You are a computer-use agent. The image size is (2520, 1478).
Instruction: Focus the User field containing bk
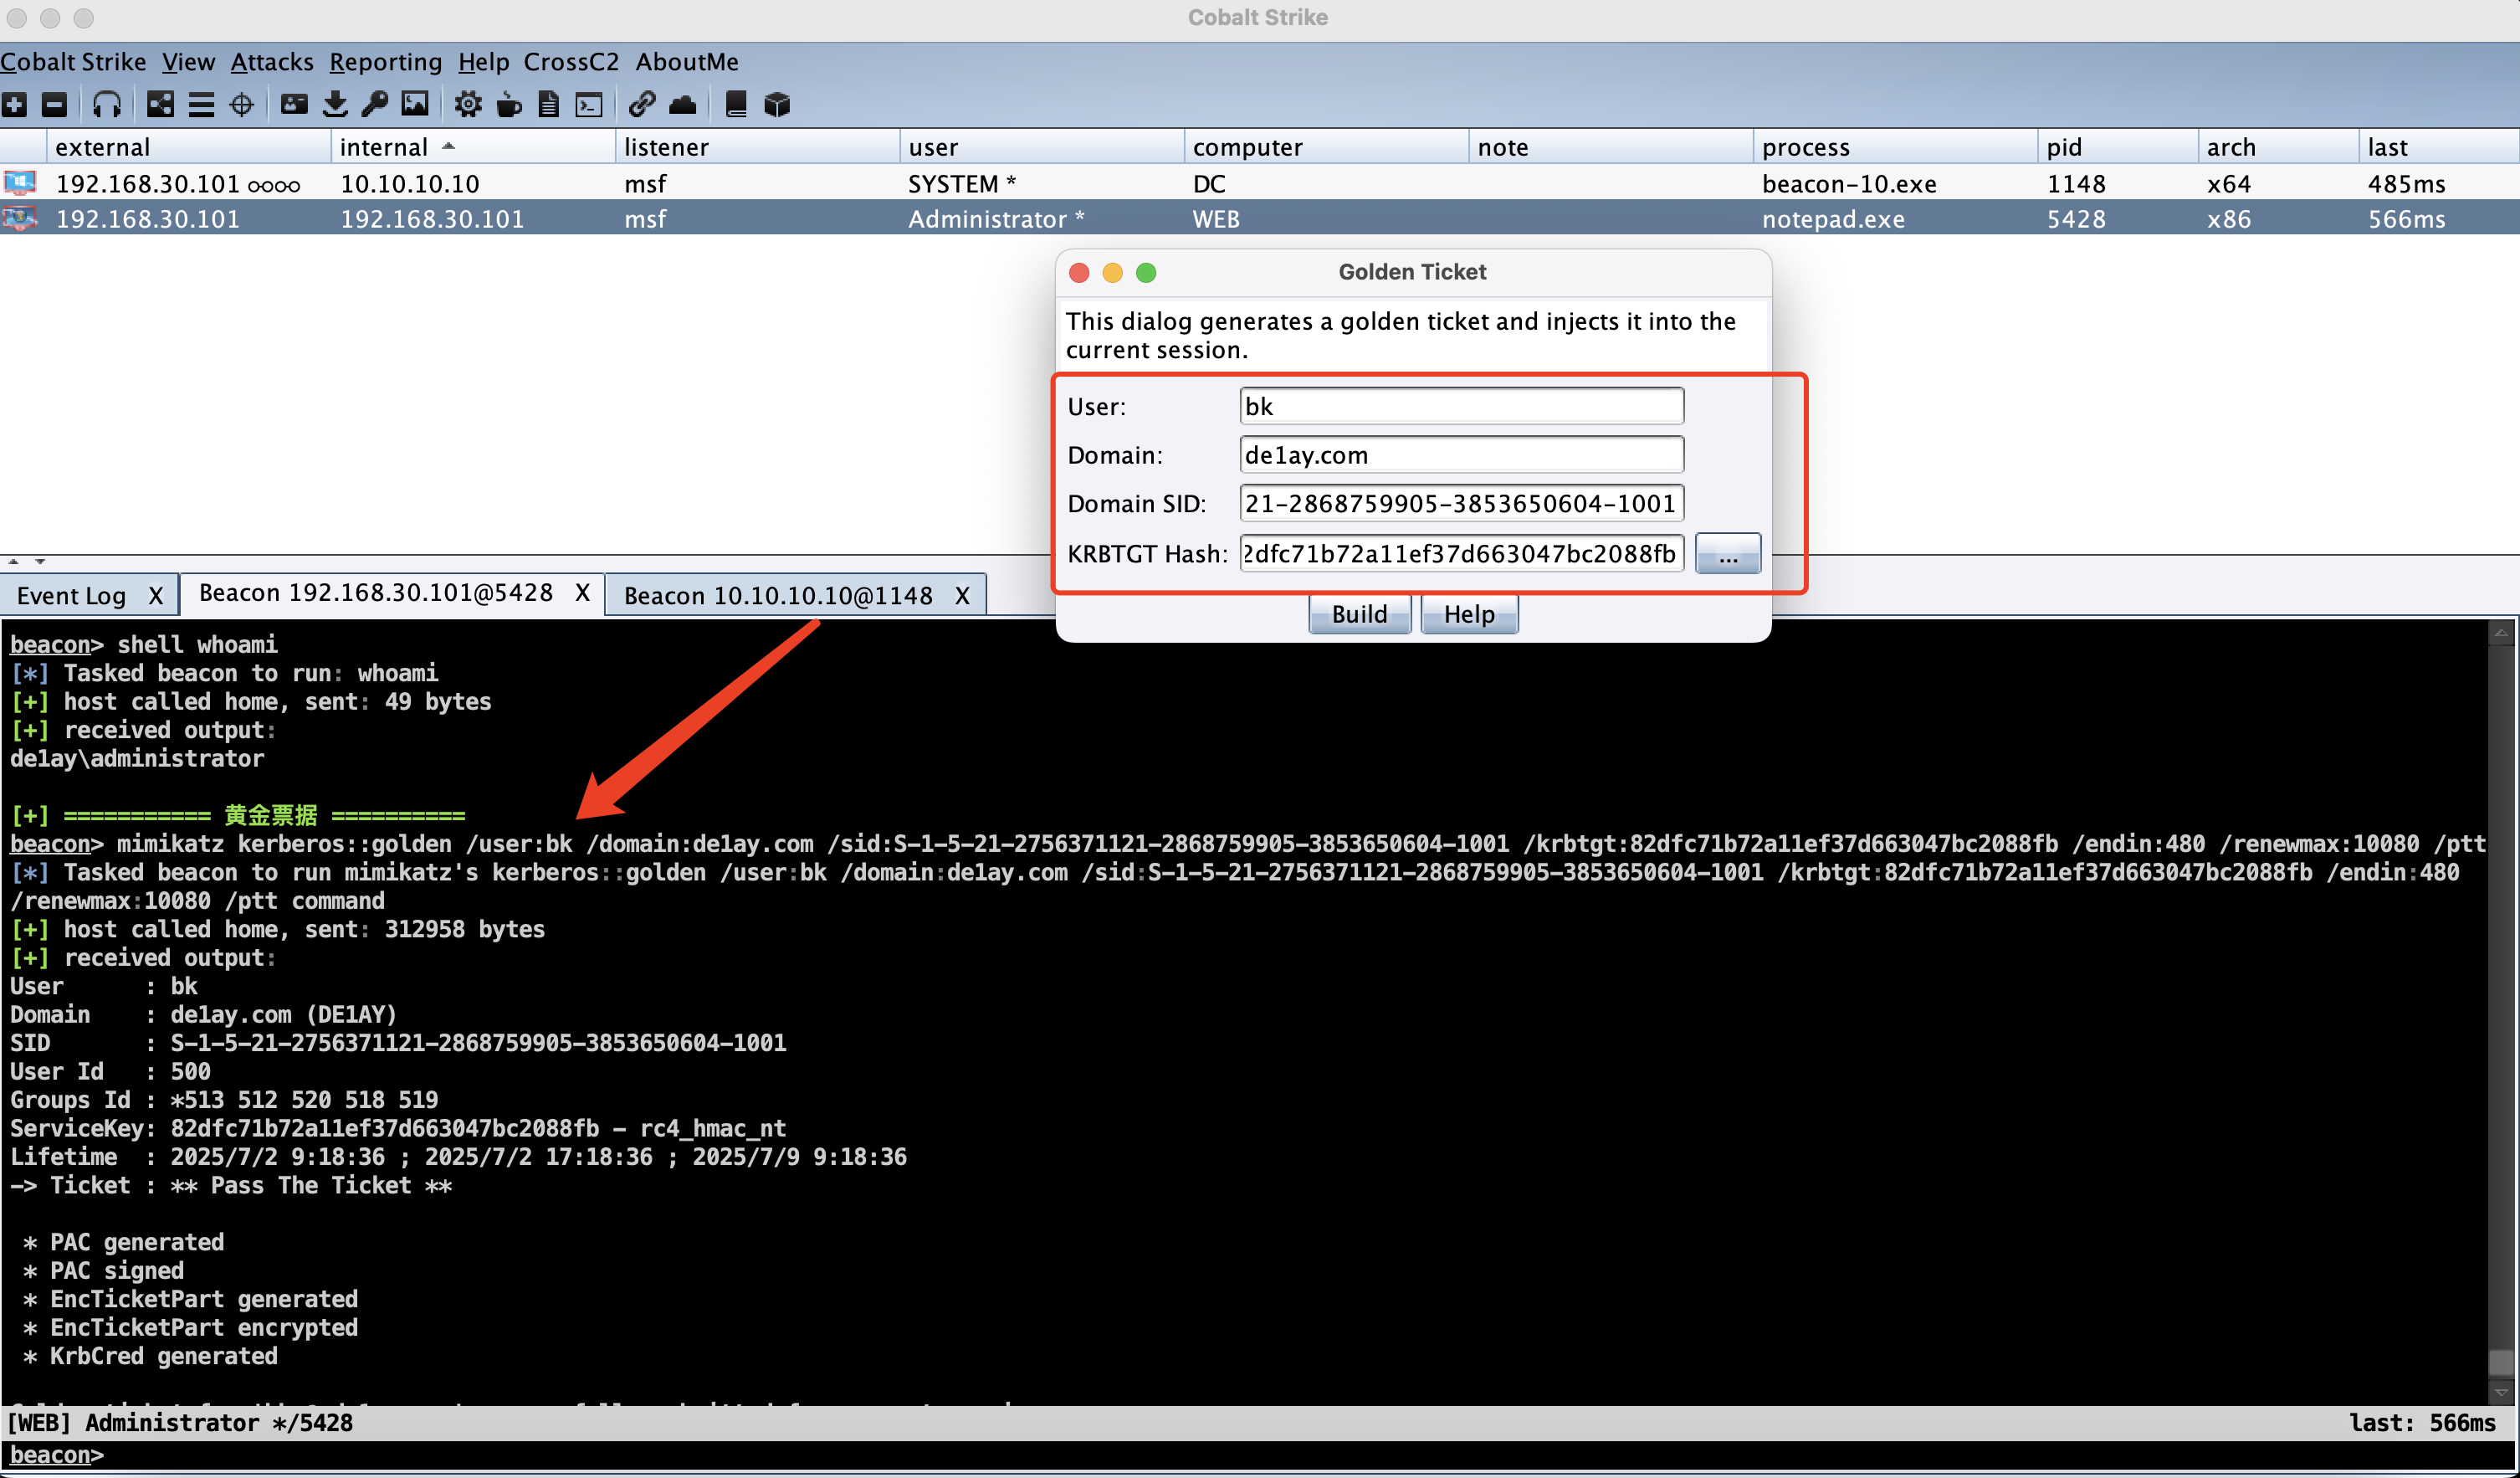(1461, 406)
